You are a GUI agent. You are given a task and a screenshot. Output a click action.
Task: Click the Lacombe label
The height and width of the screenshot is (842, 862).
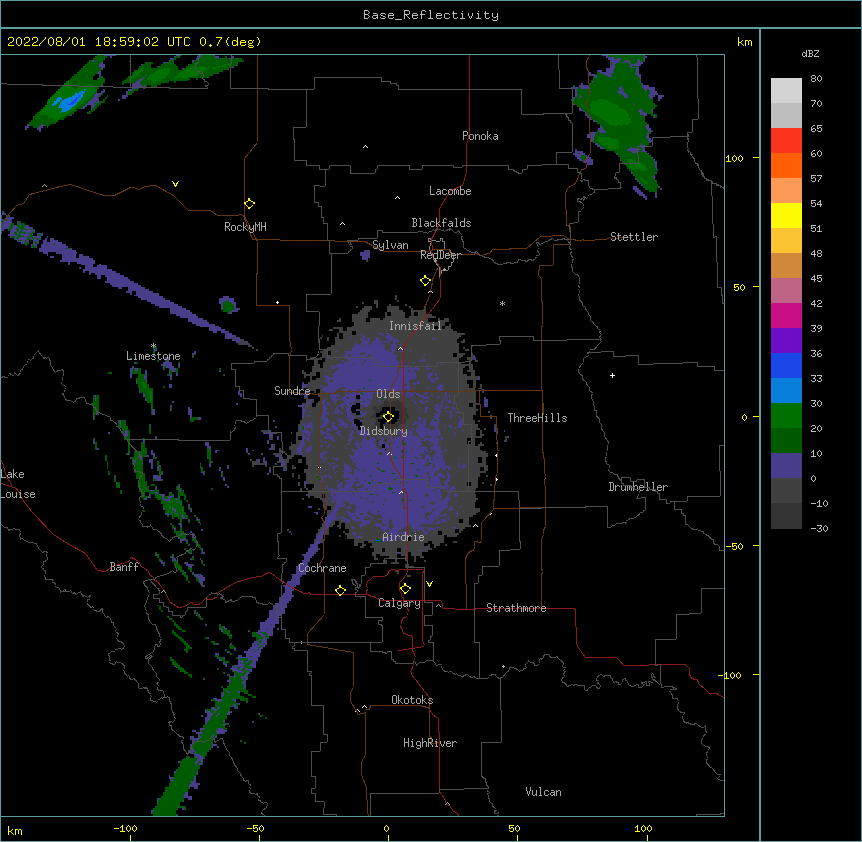coord(450,191)
